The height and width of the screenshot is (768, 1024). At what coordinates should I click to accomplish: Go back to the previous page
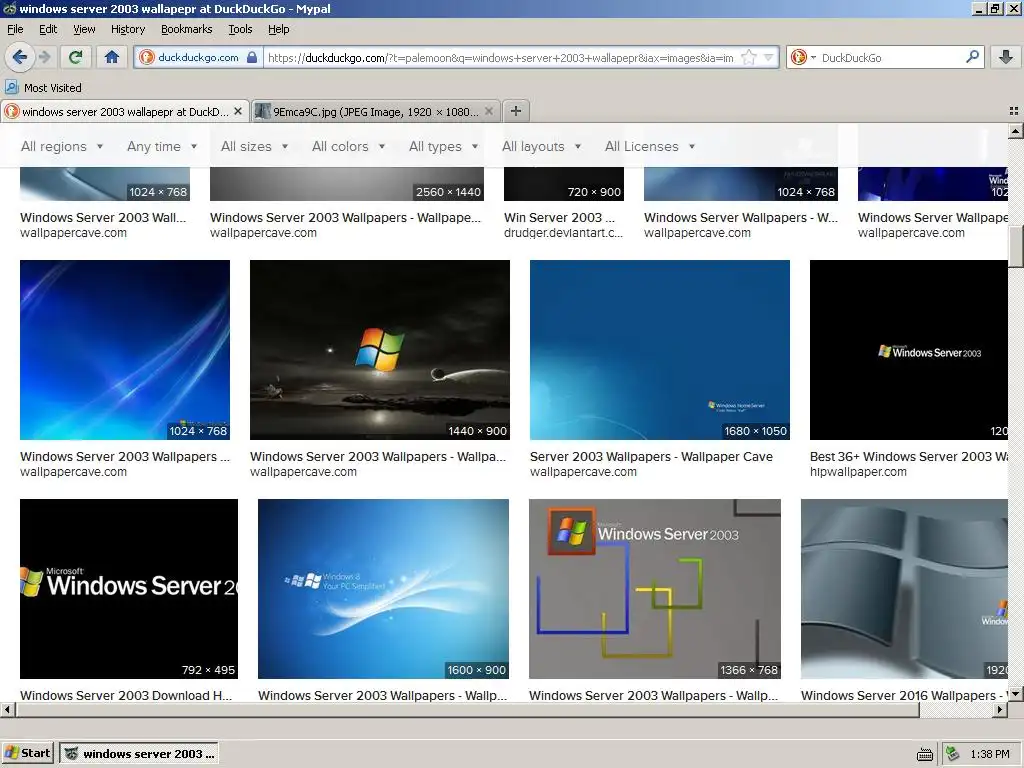20,57
